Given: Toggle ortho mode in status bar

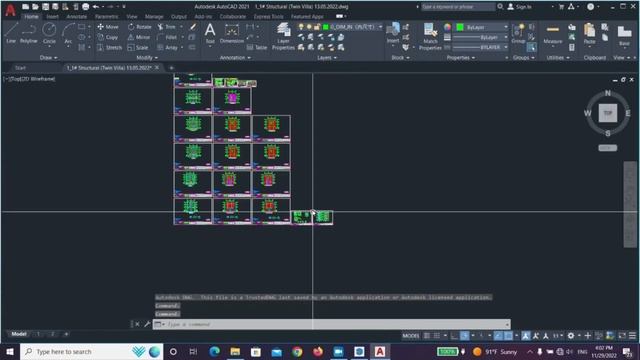Looking at the screenshot, I should point(454,336).
